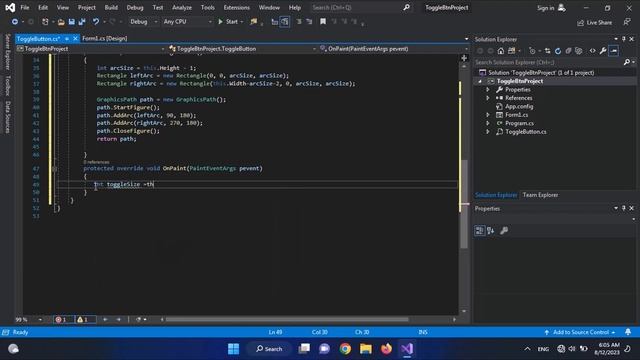Image resolution: width=640 pixels, height=360 pixels.
Task: Click the Property Pages wrench in Properties panel
Action: tap(504, 231)
